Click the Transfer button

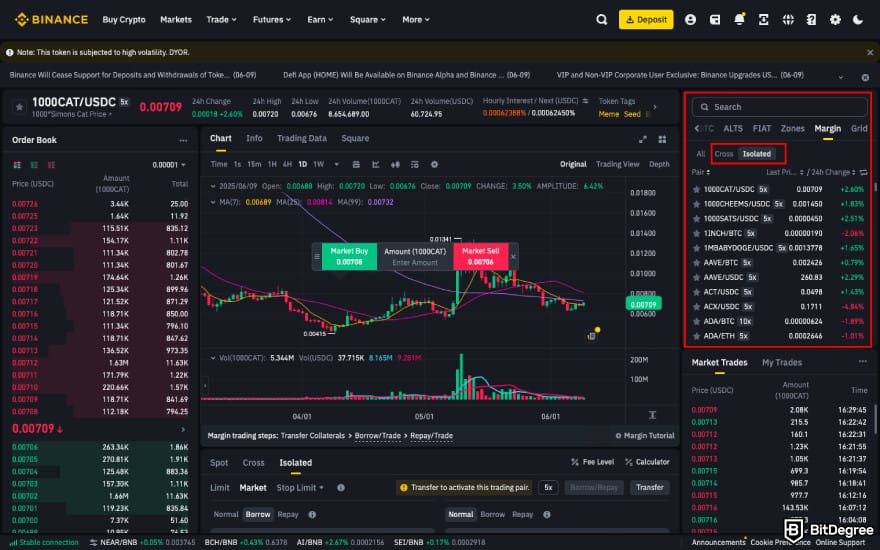coord(650,488)
